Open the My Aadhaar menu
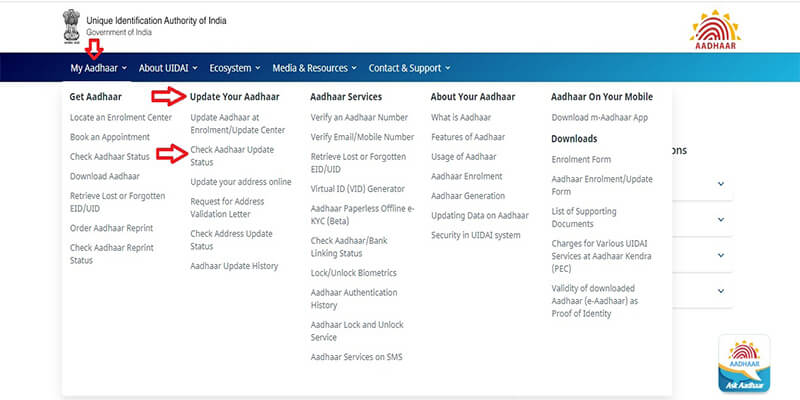The height and width of the screenshot is (400, 800). coord(98,68)
